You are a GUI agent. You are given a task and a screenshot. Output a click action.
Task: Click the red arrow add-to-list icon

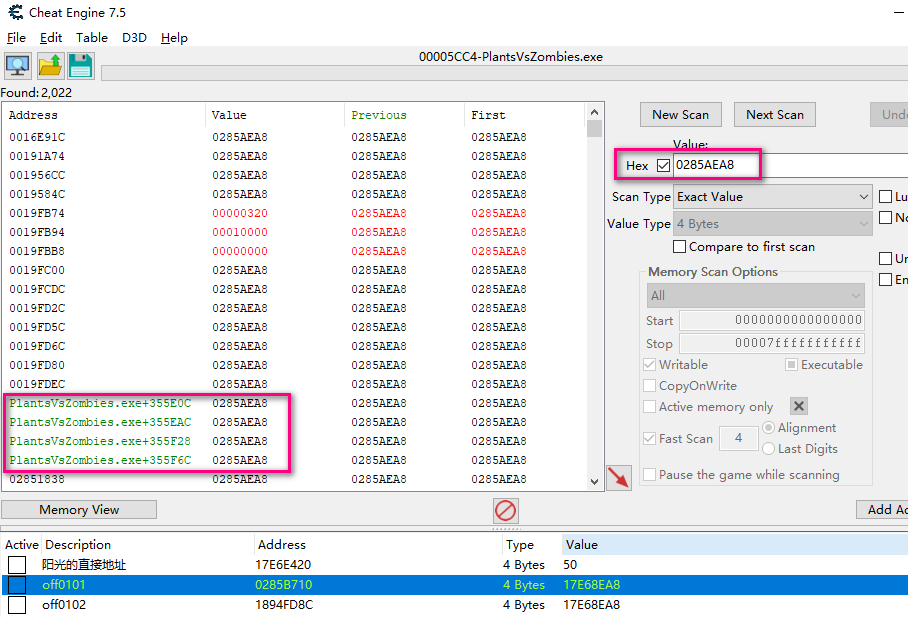618,478
